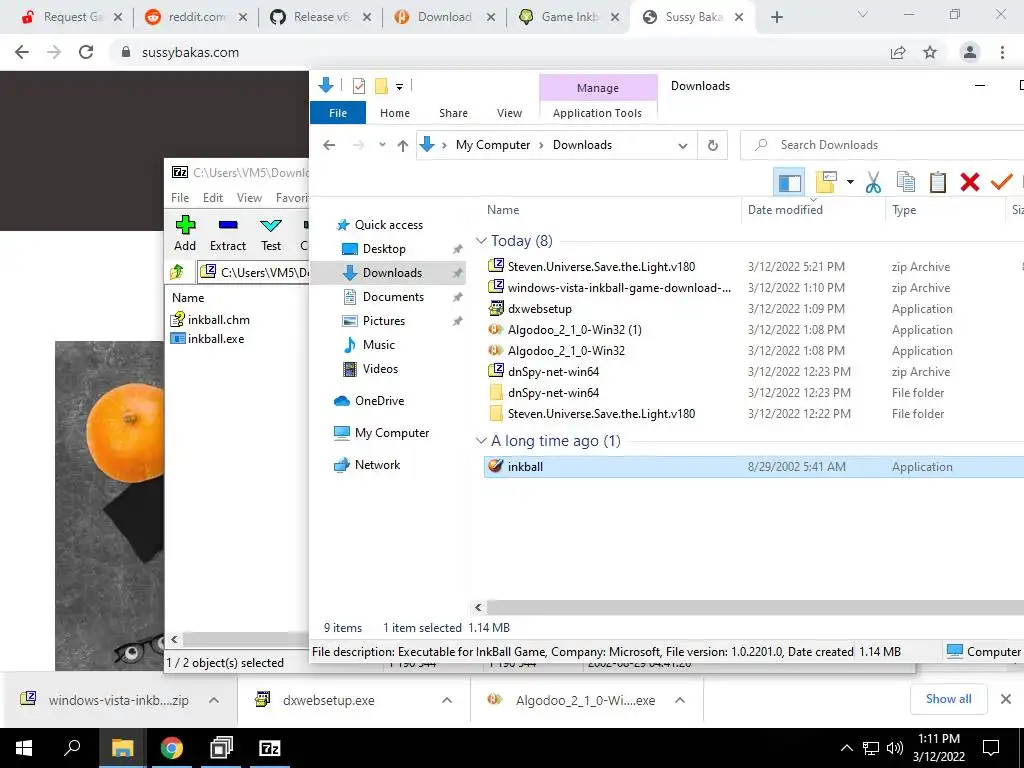Select inkball.chm in 7-Zip window

[210, 319]
